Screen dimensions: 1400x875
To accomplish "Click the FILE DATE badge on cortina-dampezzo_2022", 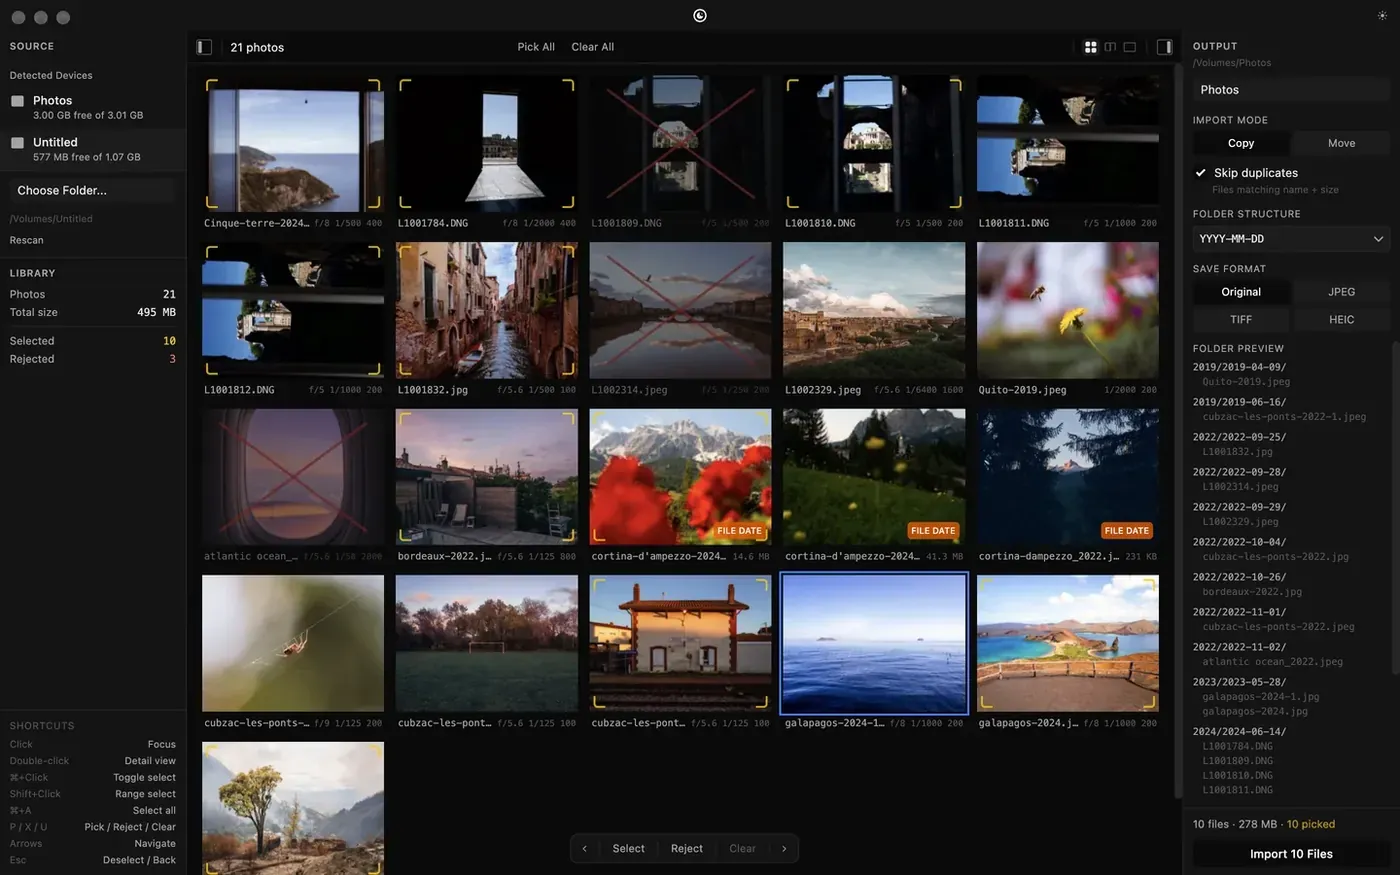I will pos(1127,531).
